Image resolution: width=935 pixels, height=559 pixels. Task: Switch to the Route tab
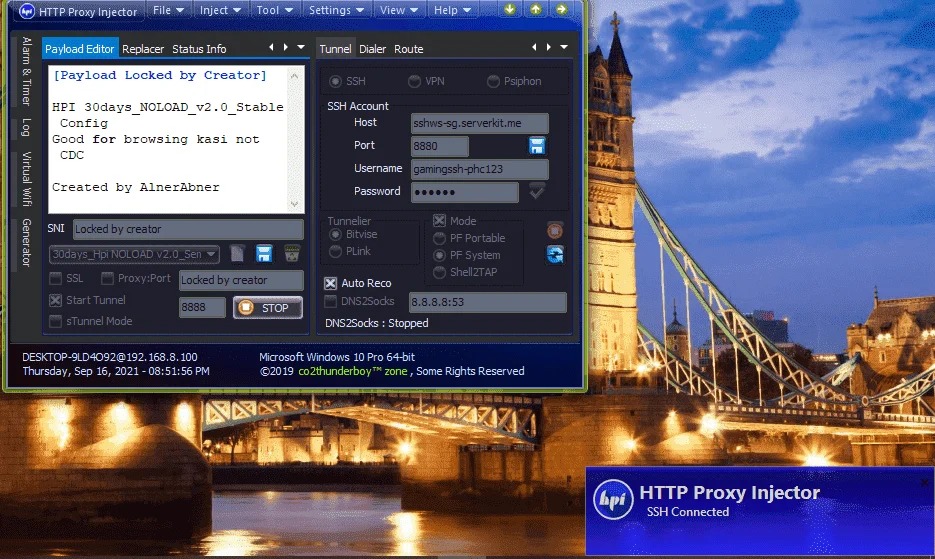point(408,49)
